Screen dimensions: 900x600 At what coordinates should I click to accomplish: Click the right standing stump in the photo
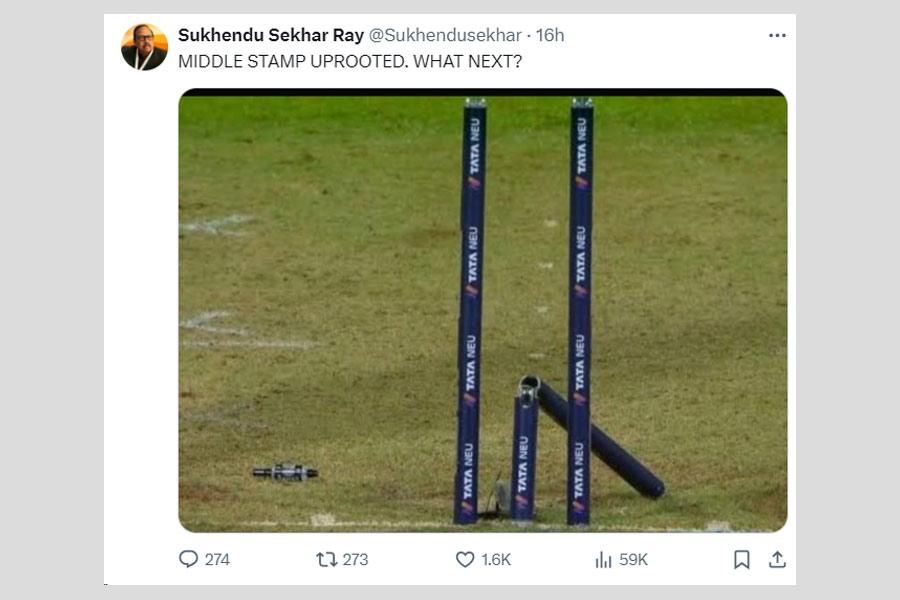pyautogui.click(x=581, y=310)
